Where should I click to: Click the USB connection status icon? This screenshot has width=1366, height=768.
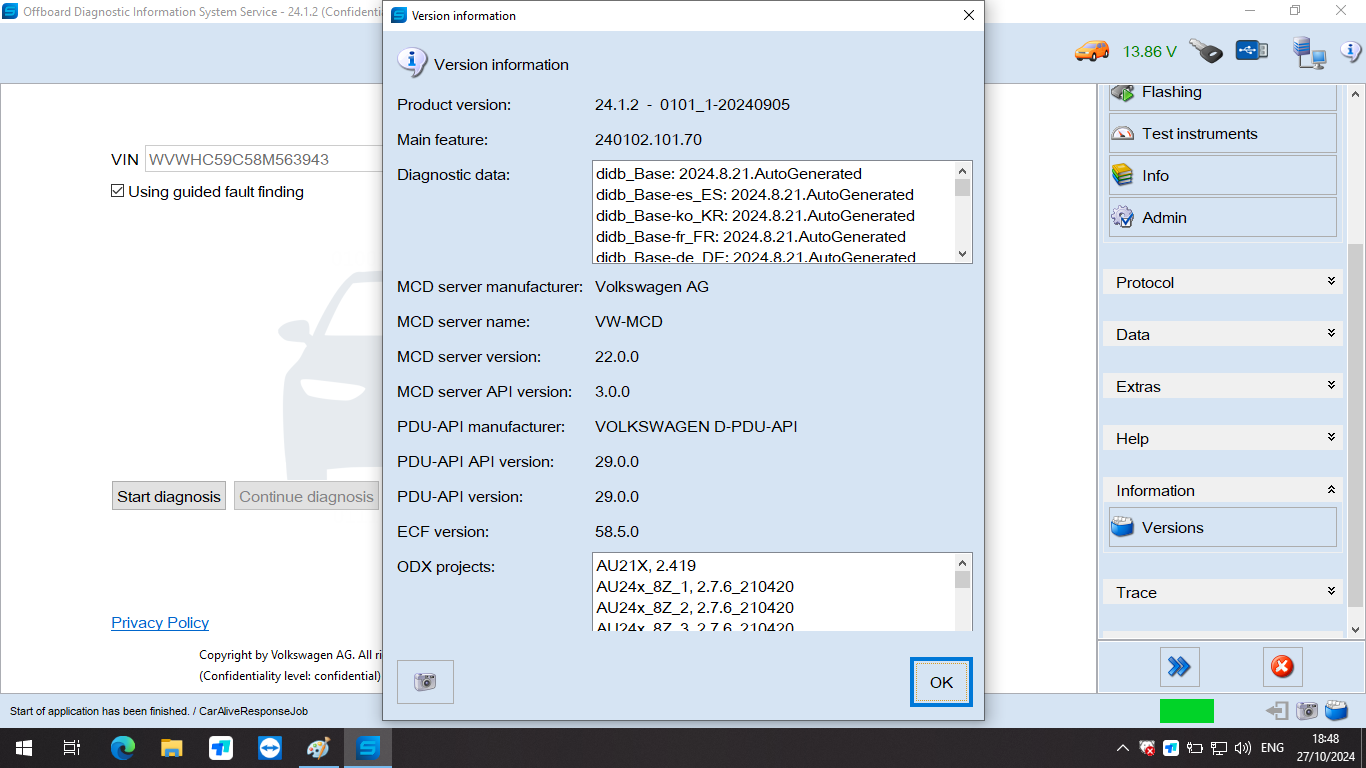click(x=1251, y=51)
